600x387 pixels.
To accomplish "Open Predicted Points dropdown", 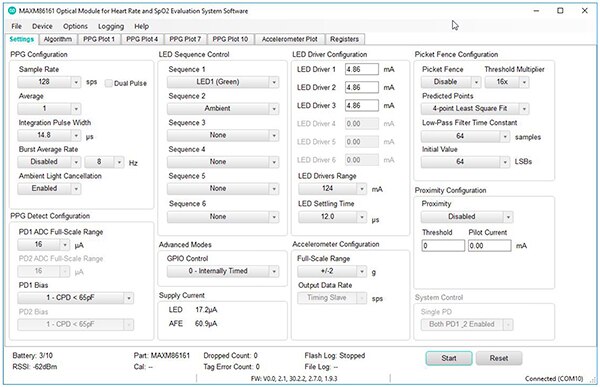I will point(475,109).
